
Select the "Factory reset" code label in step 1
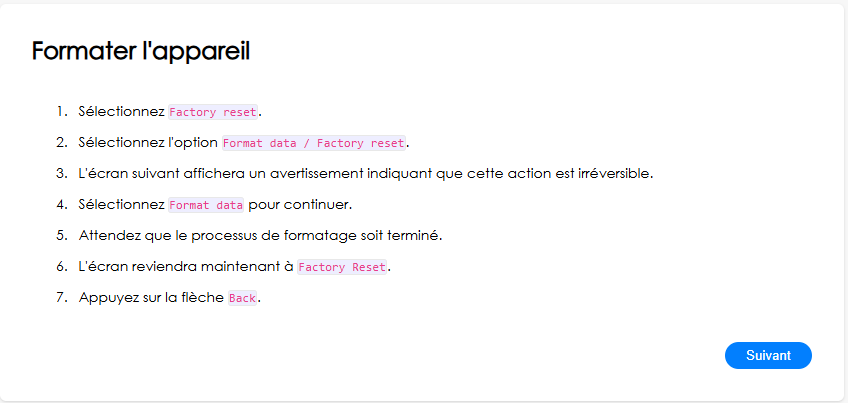pos(213,112)
